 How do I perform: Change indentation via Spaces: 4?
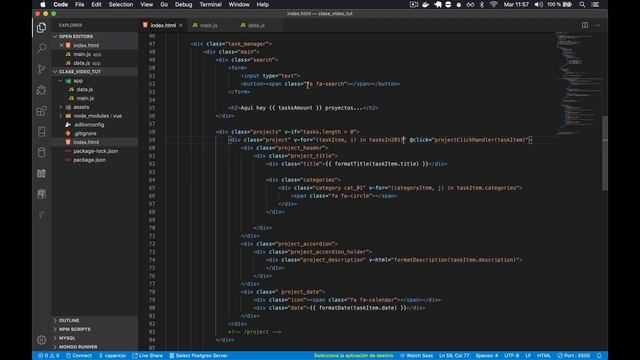[487, 356]
